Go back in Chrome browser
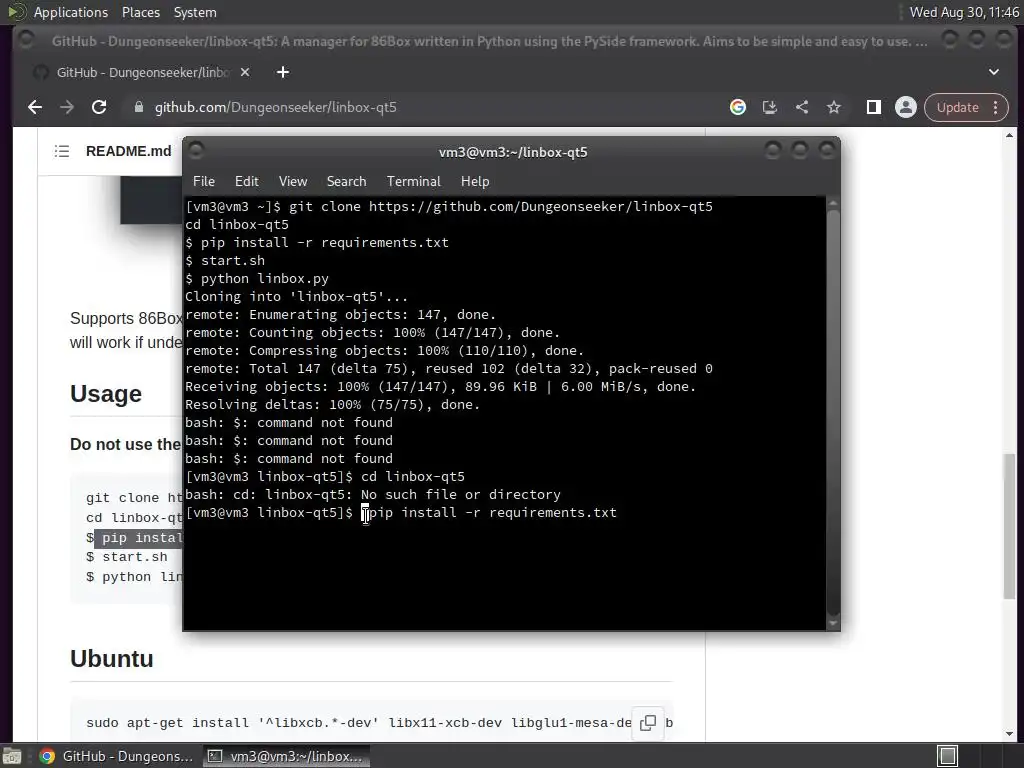1024x768 pixels. pyautogui.click(x=35, y=107)
